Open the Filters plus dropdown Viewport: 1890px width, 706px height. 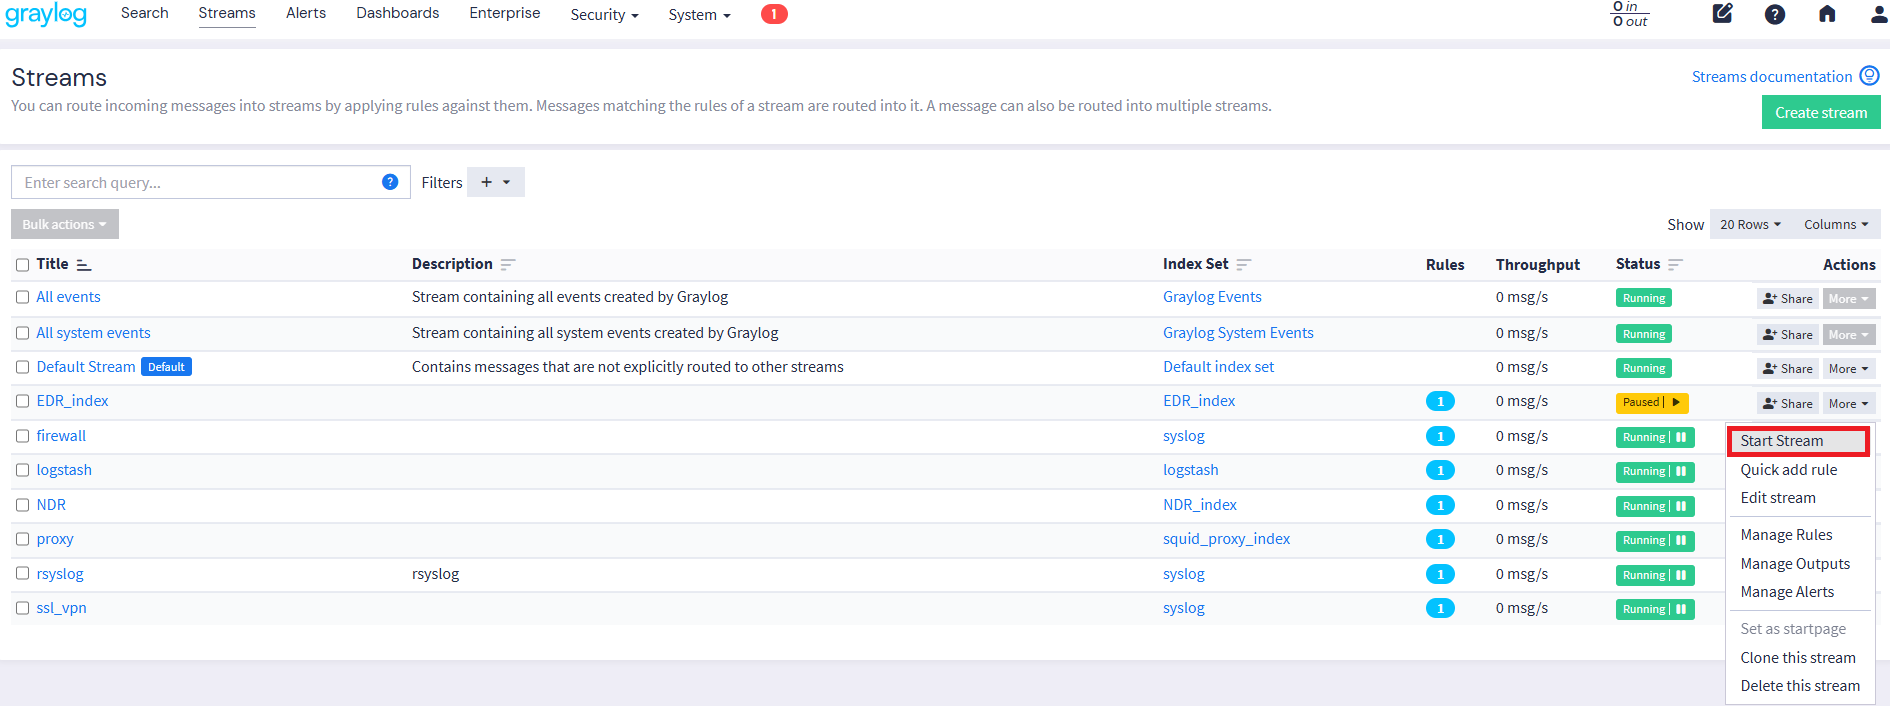[496, 182]
